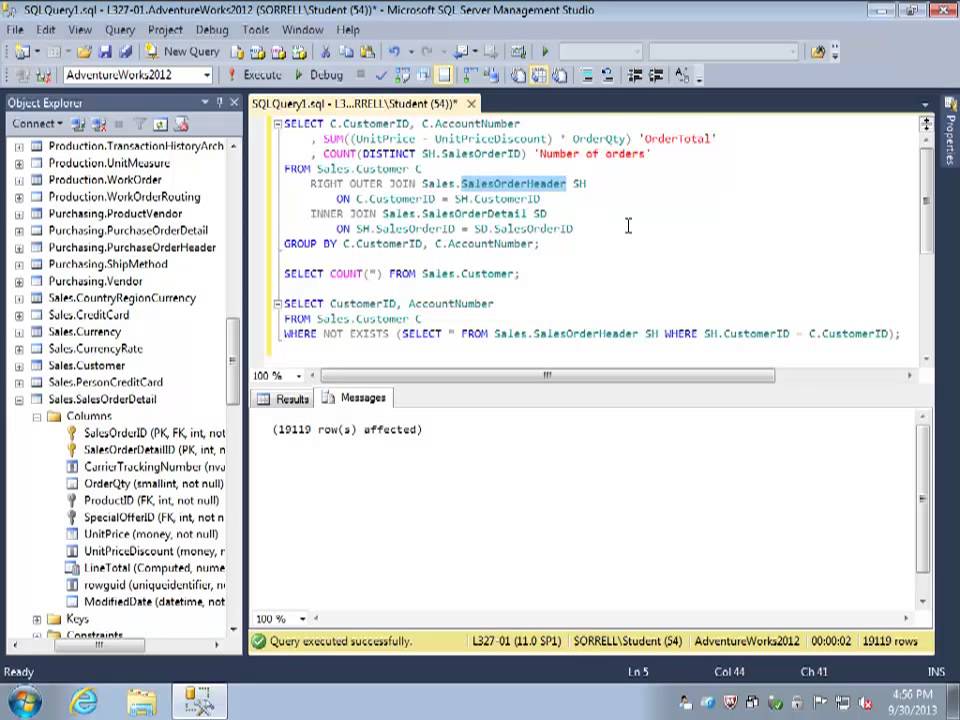Click the Comment out selected lines icon

tap(587, 75)
